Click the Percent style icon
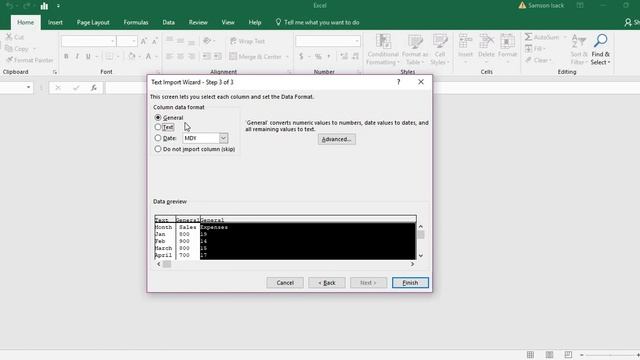This screenshot has width=640, height=360. tap(318, 56)
